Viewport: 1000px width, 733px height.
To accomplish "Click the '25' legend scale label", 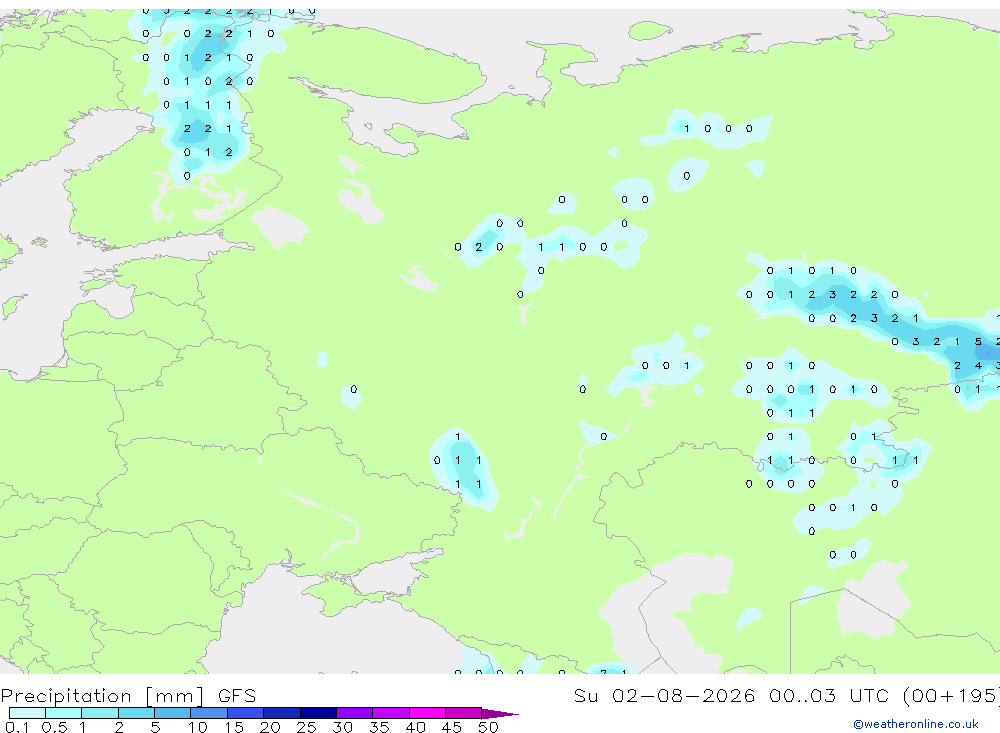I will 306,727.
